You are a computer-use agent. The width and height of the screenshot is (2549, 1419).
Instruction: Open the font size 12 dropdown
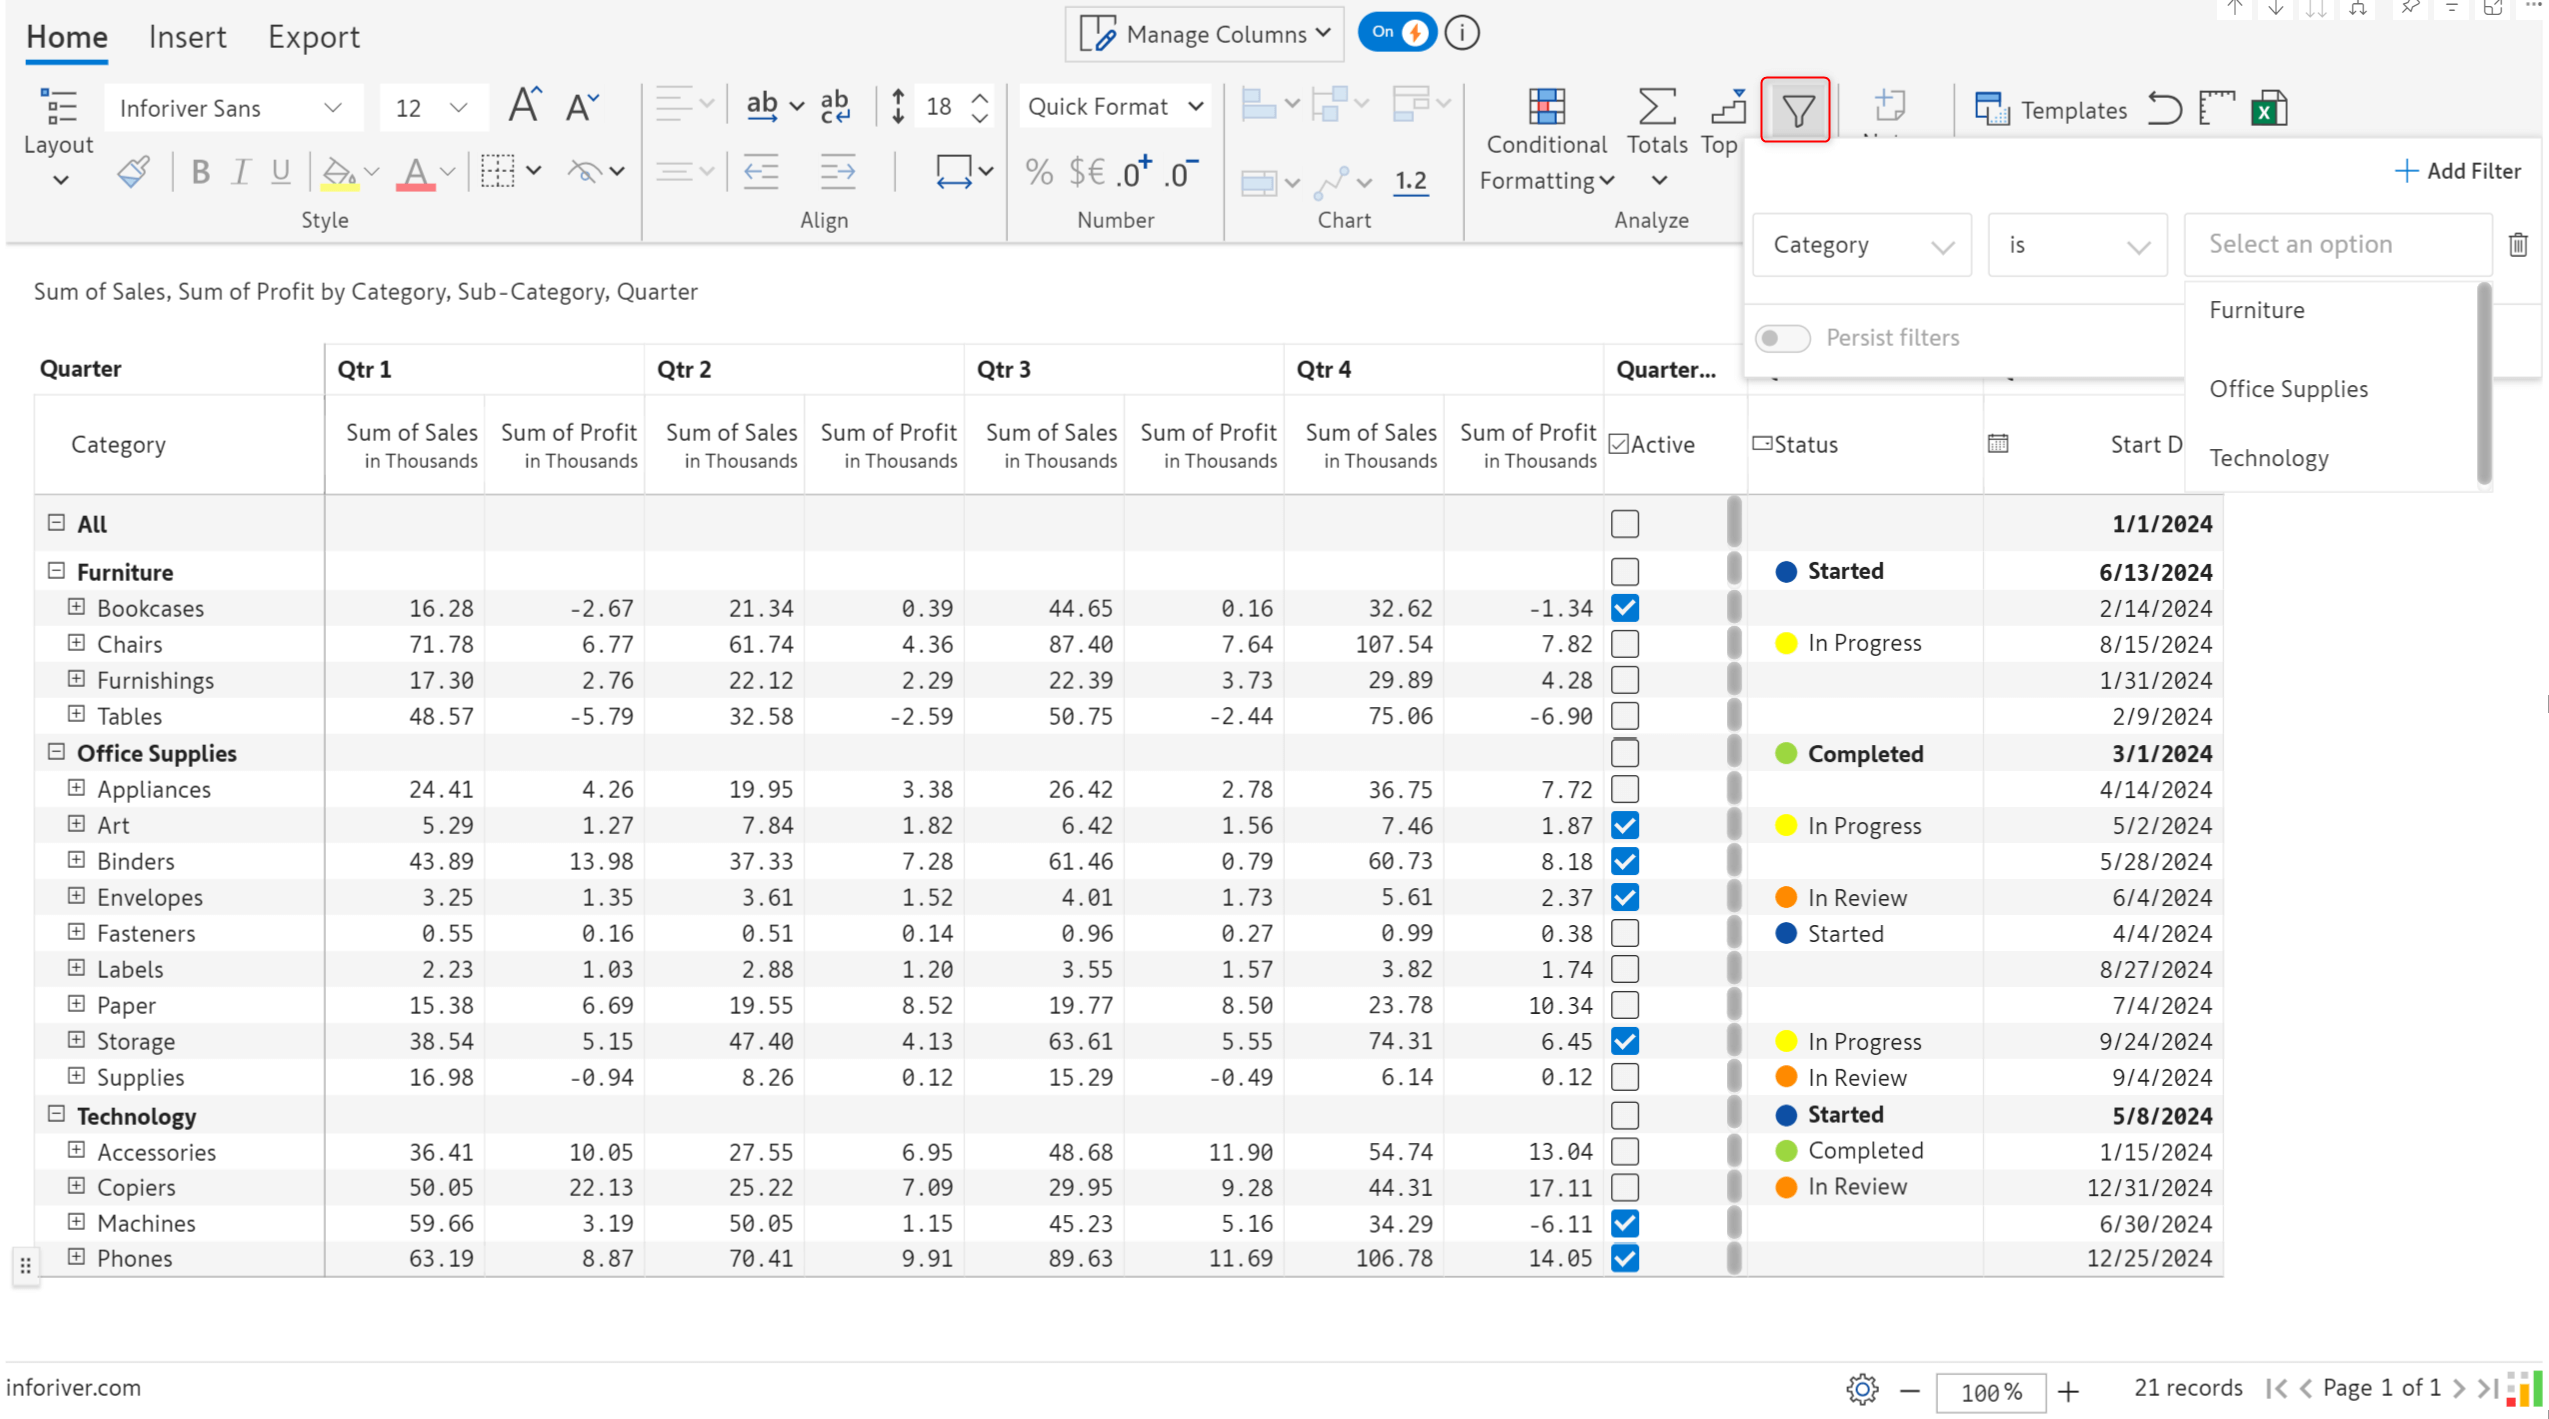click(432, 108)
